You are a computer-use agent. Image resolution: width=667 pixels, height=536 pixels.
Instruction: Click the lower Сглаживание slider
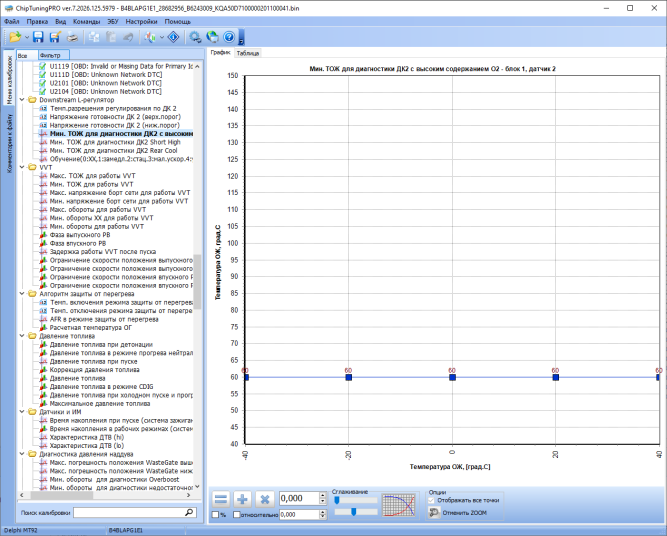tap(356, 512)
